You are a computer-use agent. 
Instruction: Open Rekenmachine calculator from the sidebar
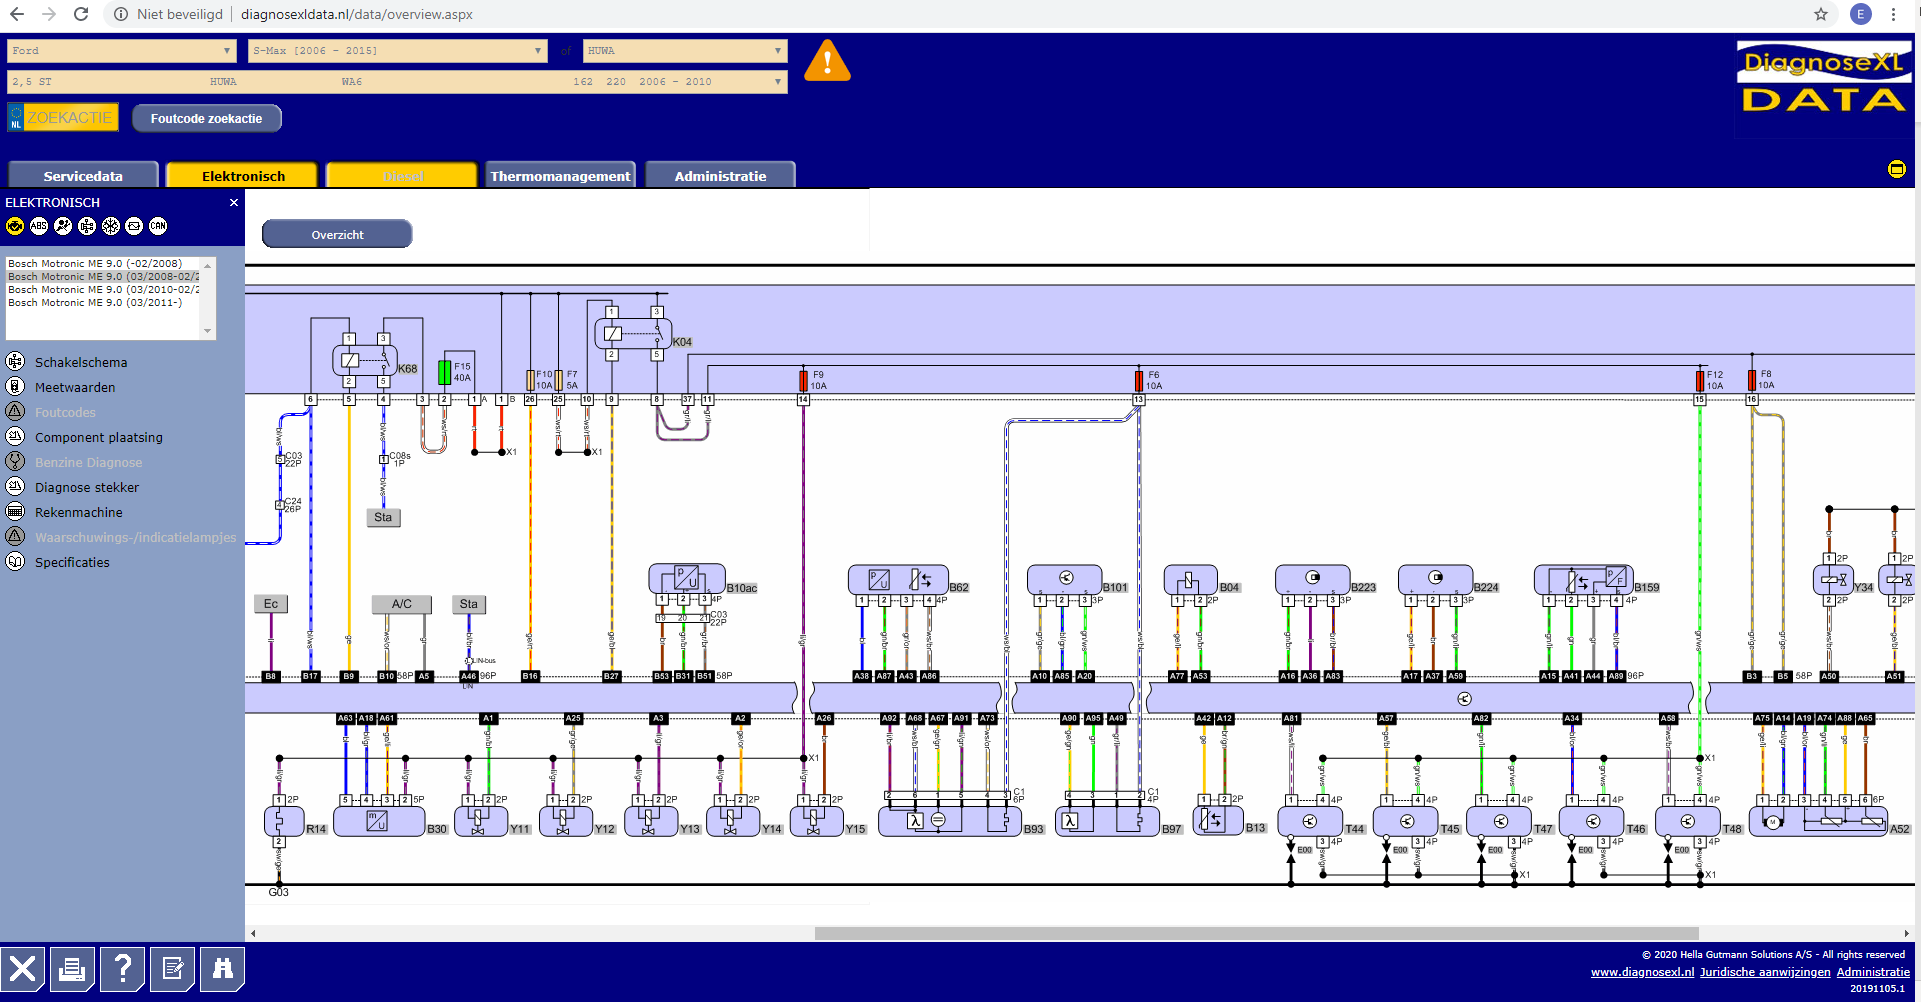pyautogui.click(x=78, y=512)
